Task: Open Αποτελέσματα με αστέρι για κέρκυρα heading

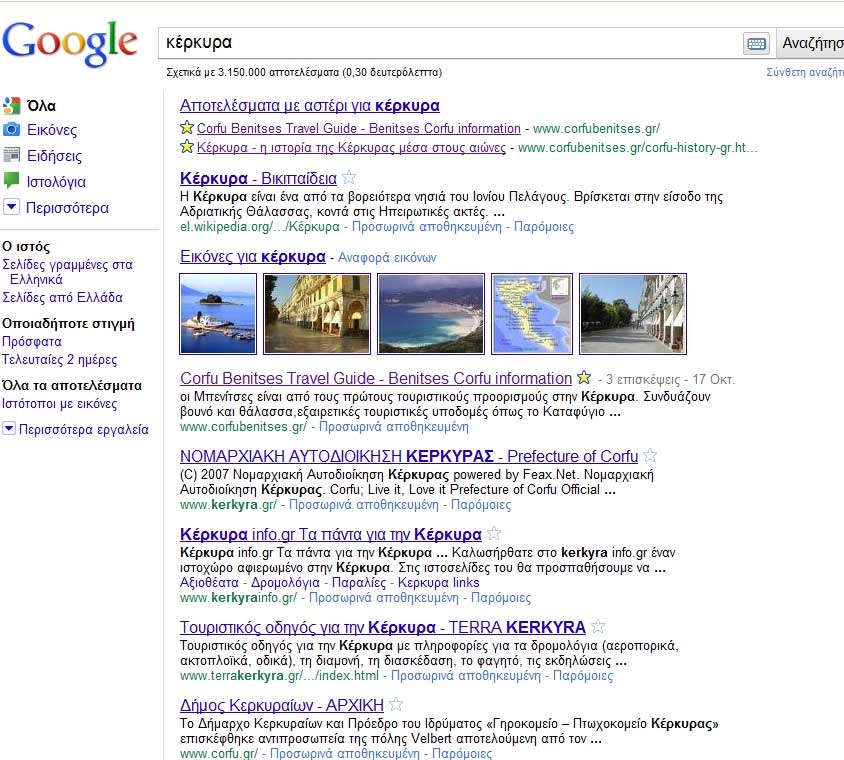Action: pyautogui.click(x=310, y=105)
